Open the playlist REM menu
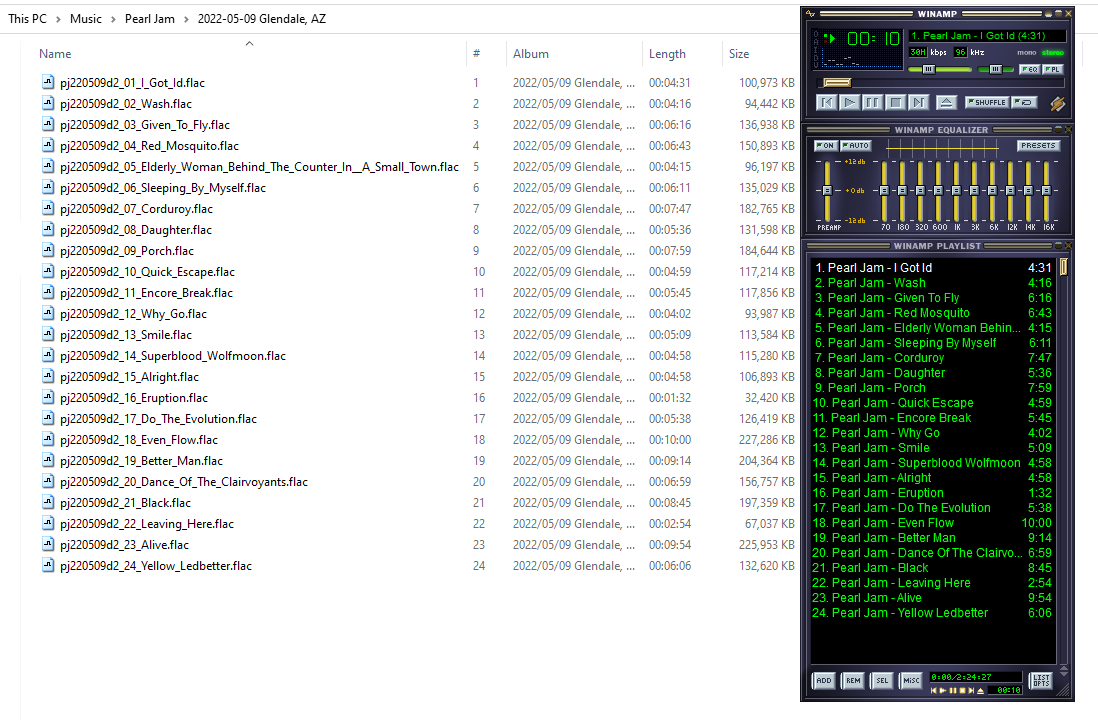The image size is (1098, 720). [853, 680]
